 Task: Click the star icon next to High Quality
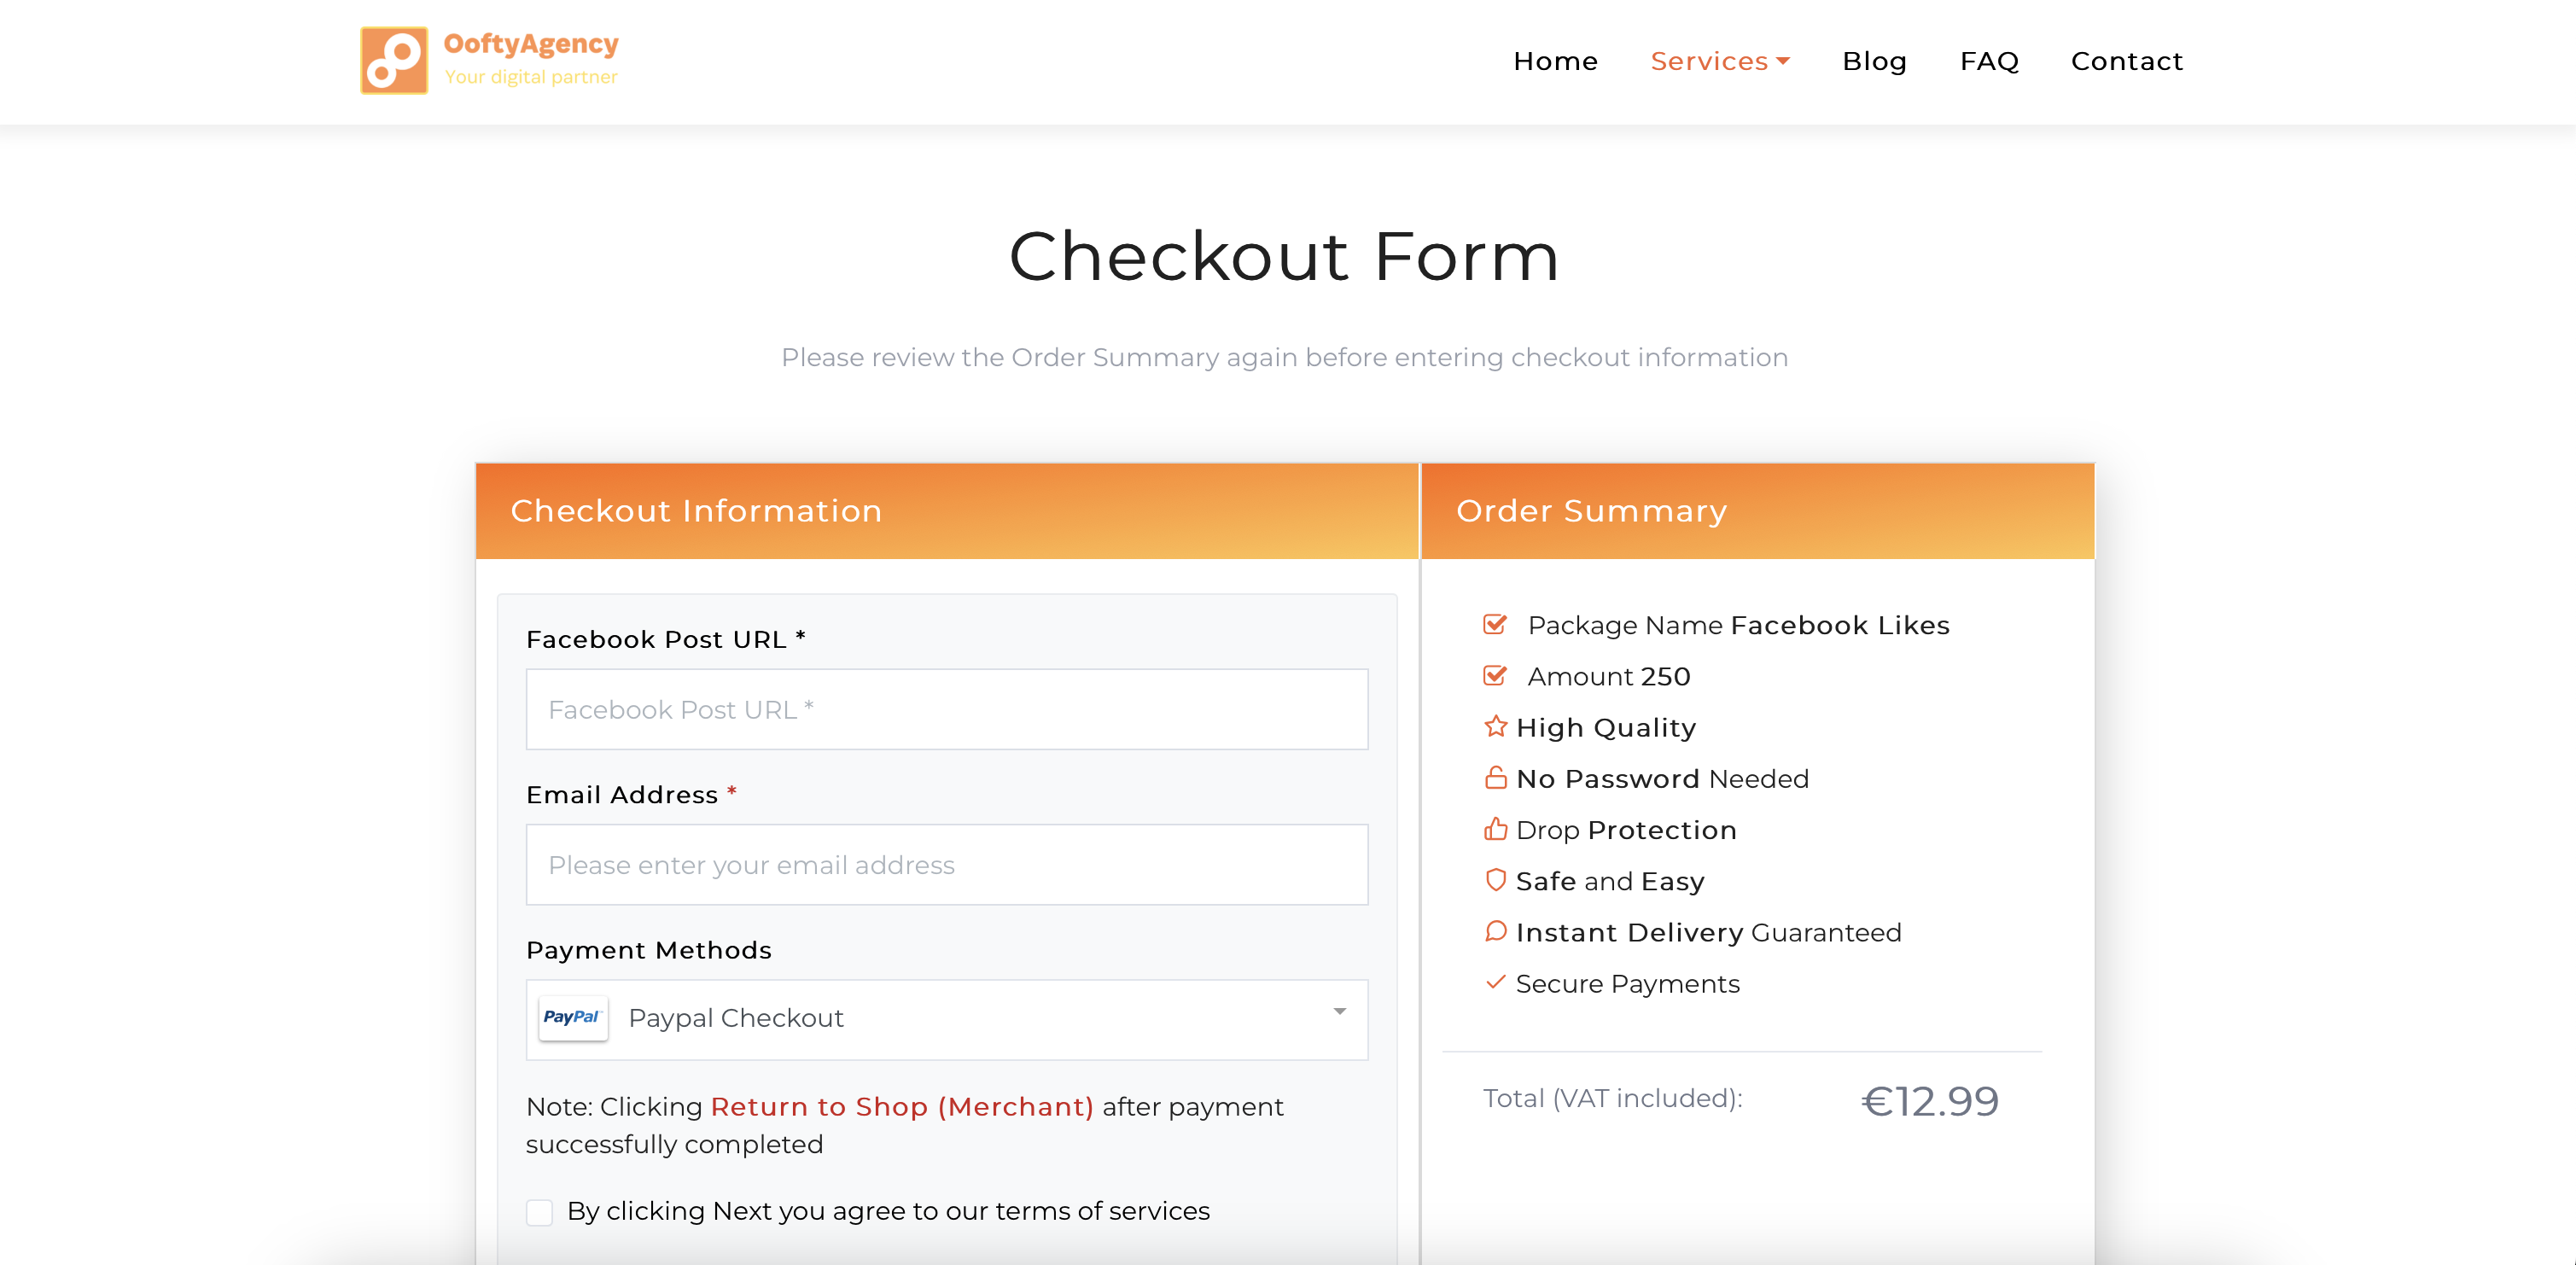pos(1496,726)
